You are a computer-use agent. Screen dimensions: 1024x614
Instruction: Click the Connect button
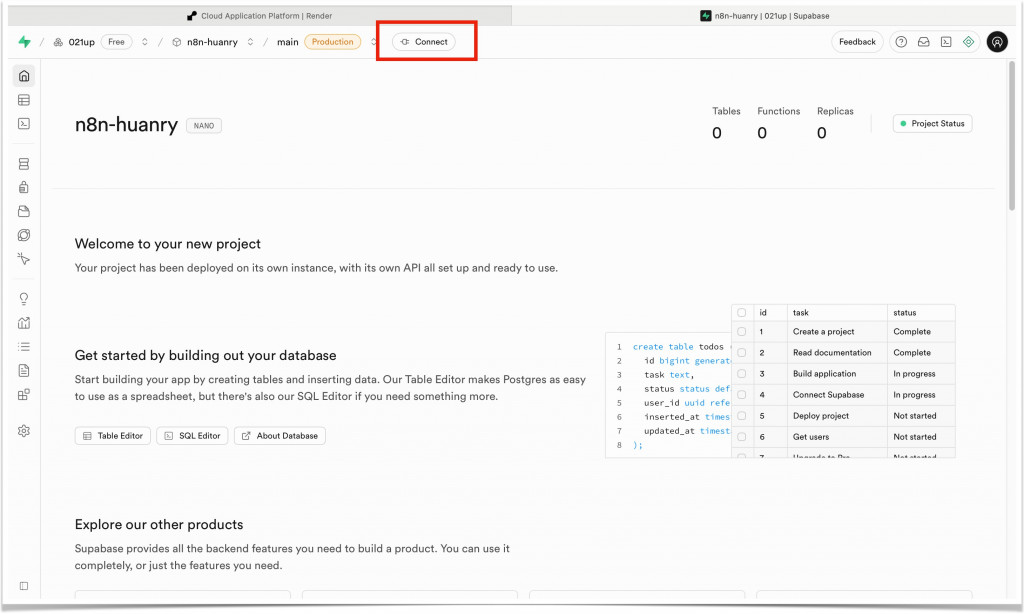tap(424, 42)
